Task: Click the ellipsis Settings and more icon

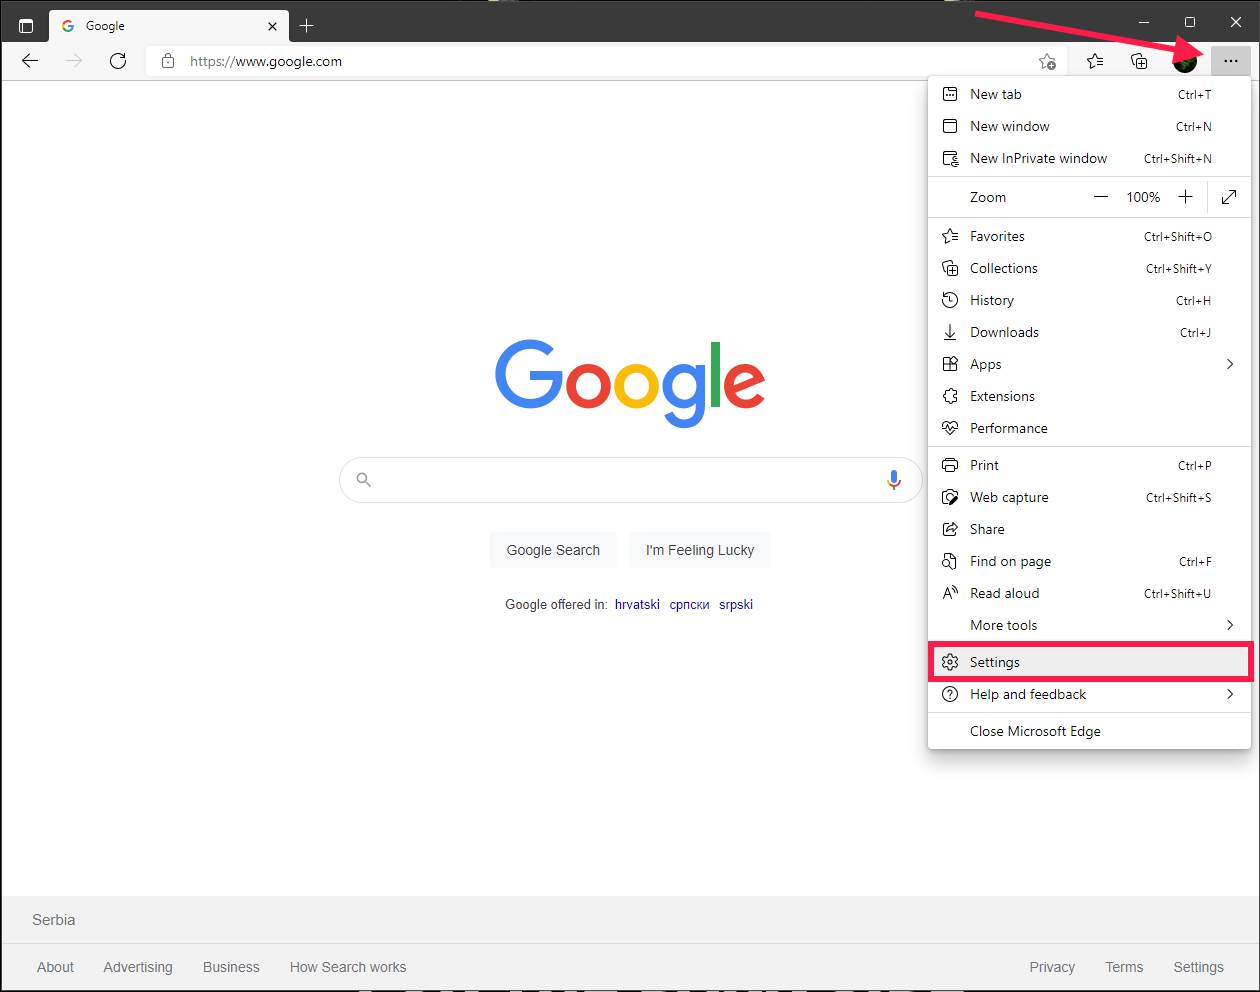Action: (x=1231, y=60)
